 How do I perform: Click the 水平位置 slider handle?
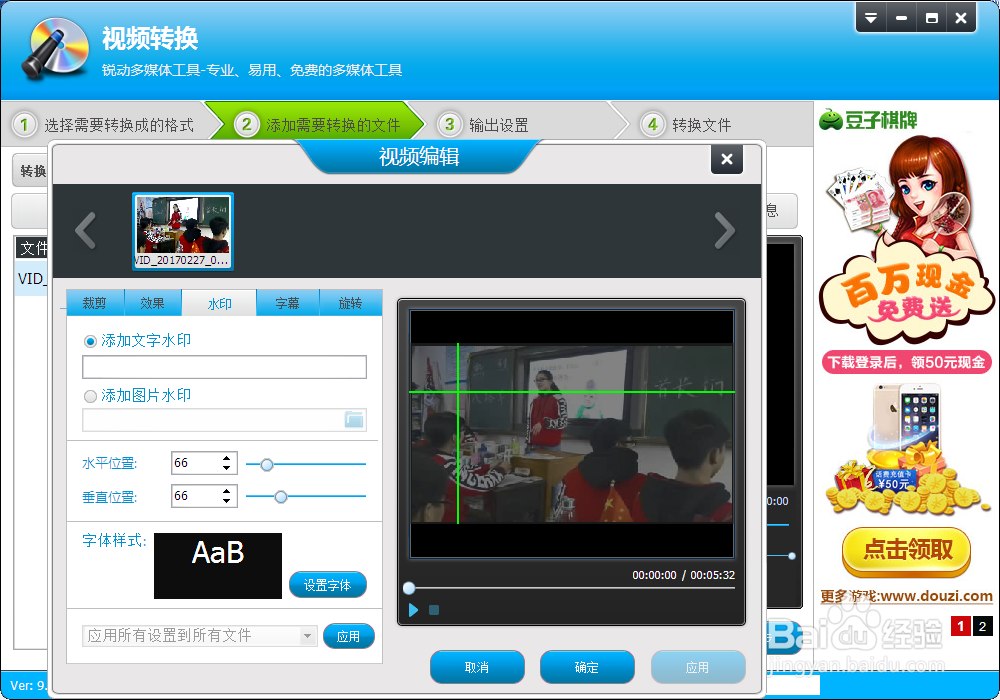pos(267,465)
